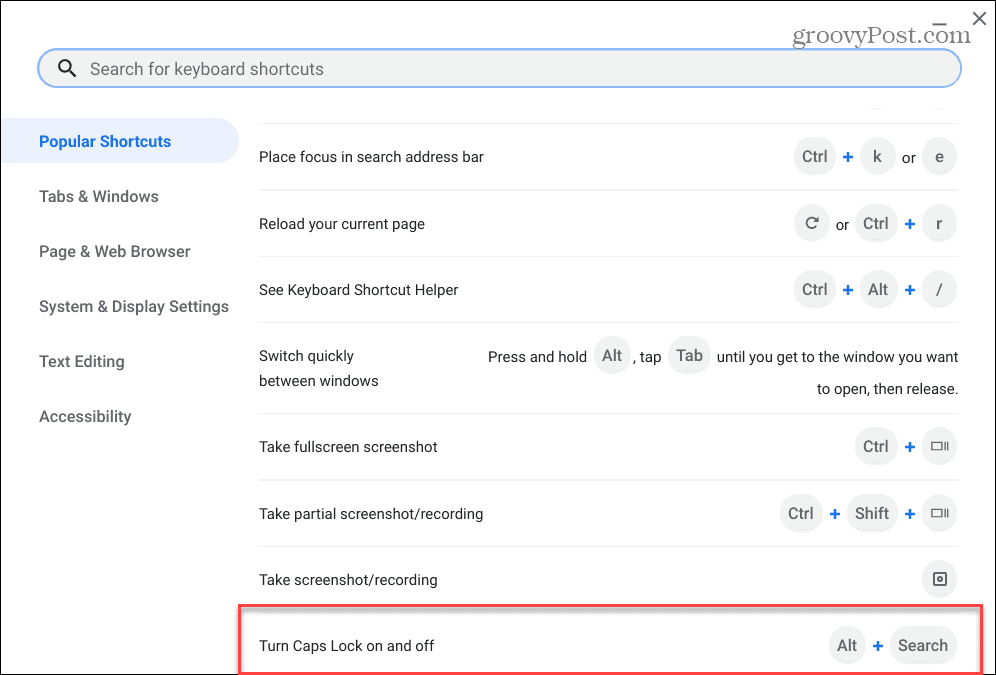Click the Search key badge in Caps Lock row
The width and height of the screenshot is (996, 675).
coord(922,645)
